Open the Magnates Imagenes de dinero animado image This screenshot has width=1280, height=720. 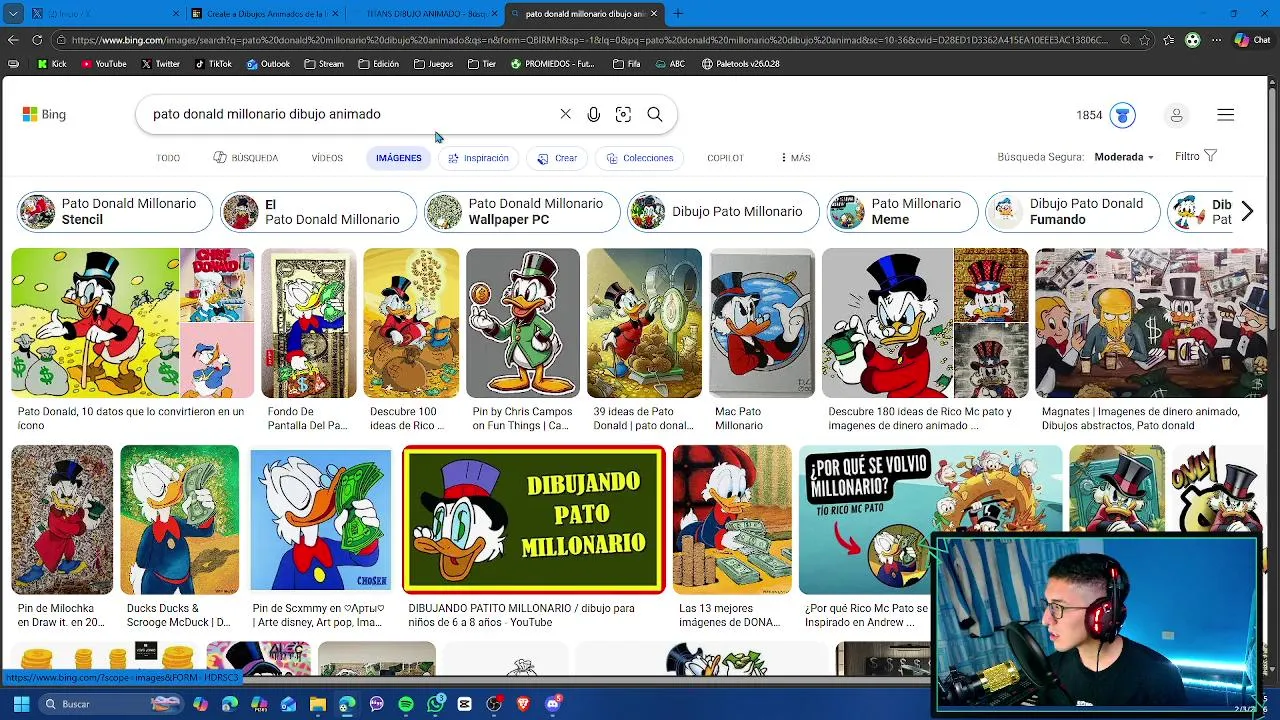(x=1151, y=323)
